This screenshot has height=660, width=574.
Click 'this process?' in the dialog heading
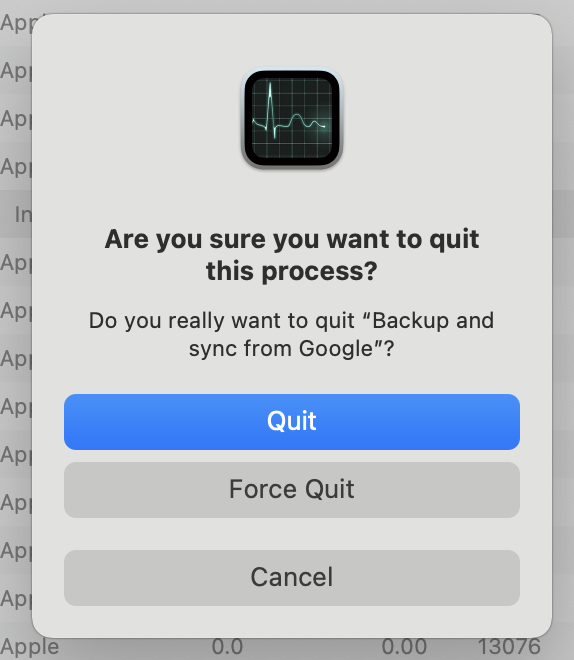tap(292, 271)
